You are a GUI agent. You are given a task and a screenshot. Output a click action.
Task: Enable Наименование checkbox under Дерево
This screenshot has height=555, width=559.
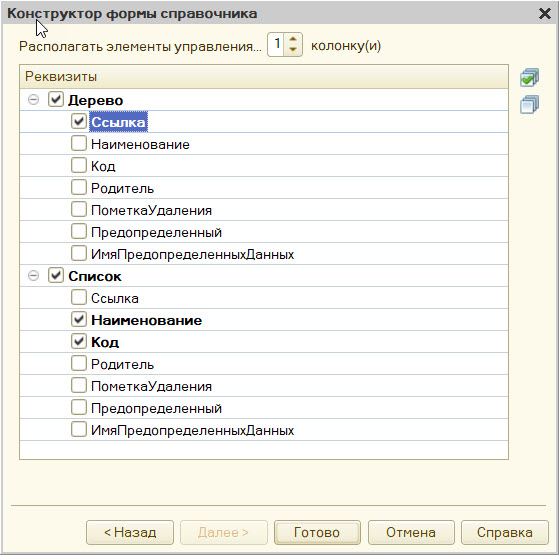click(x=78, y=144)
